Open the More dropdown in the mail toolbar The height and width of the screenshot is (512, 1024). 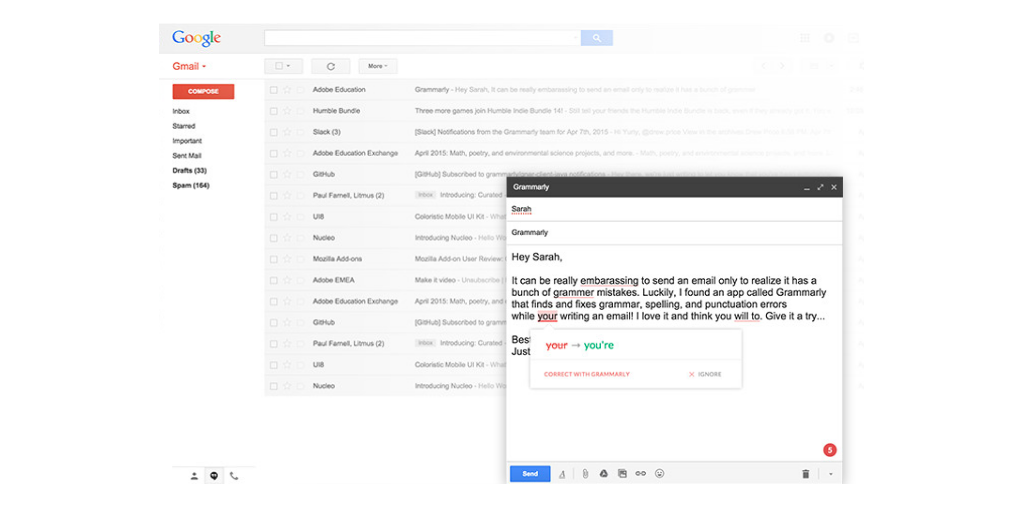(377, 66)
